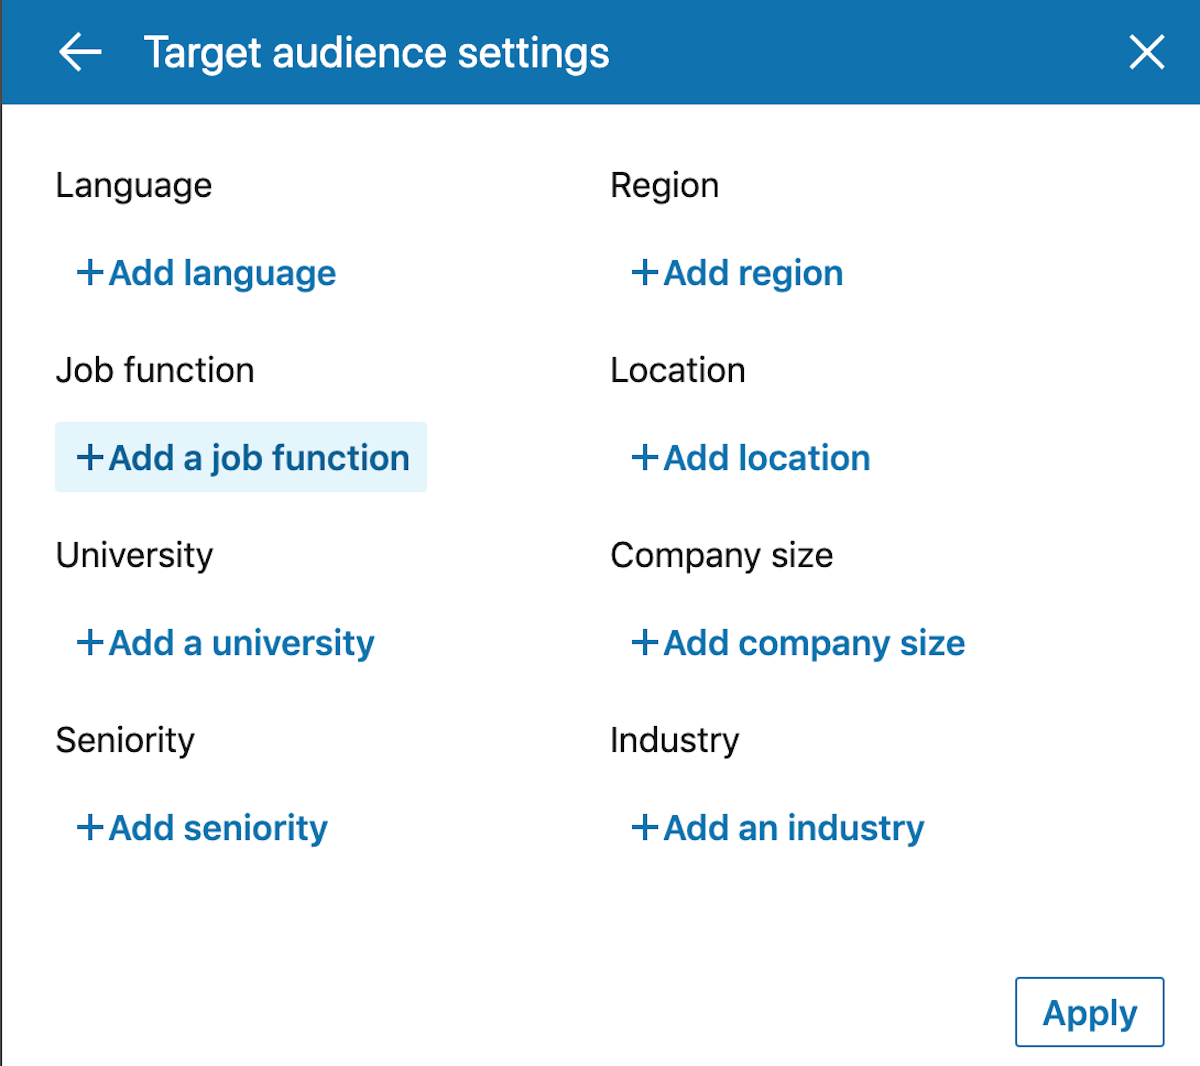Click the Job function section heading
The image size is (1200, 1066).
point(155,369)
